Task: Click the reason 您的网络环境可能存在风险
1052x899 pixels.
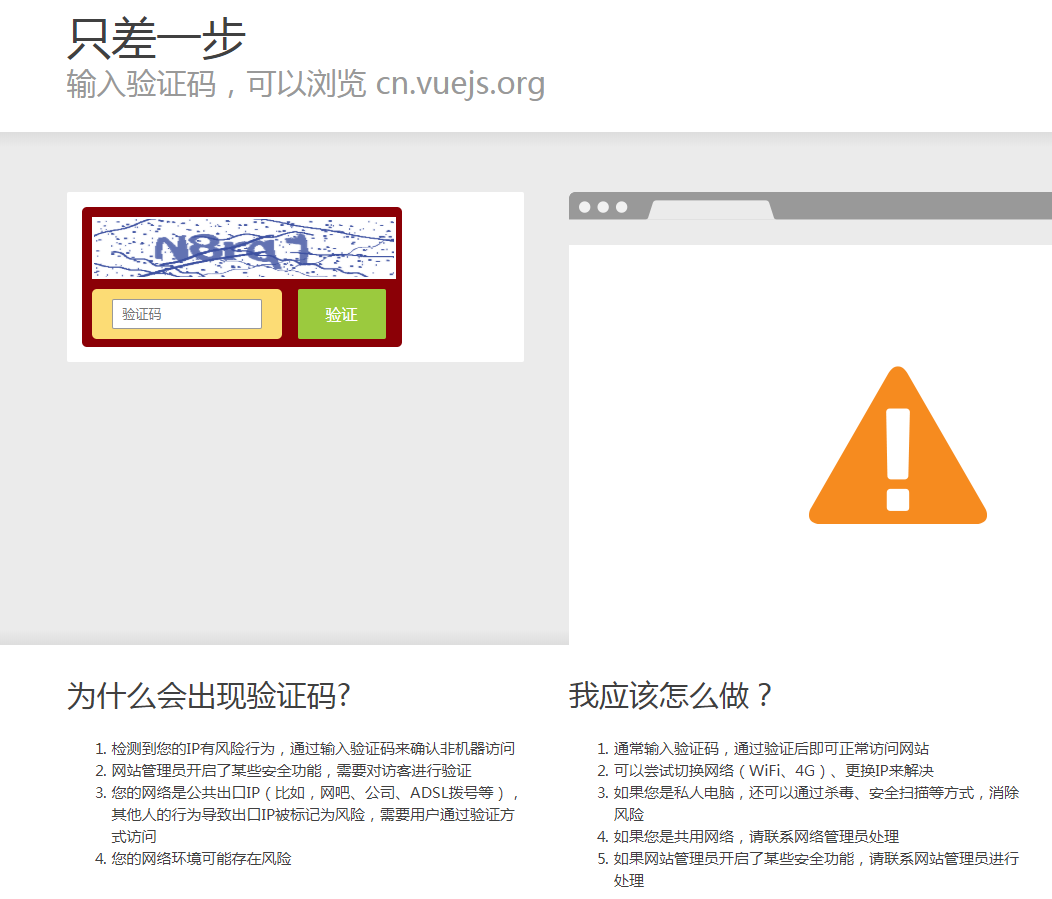Action: point(201,858)
